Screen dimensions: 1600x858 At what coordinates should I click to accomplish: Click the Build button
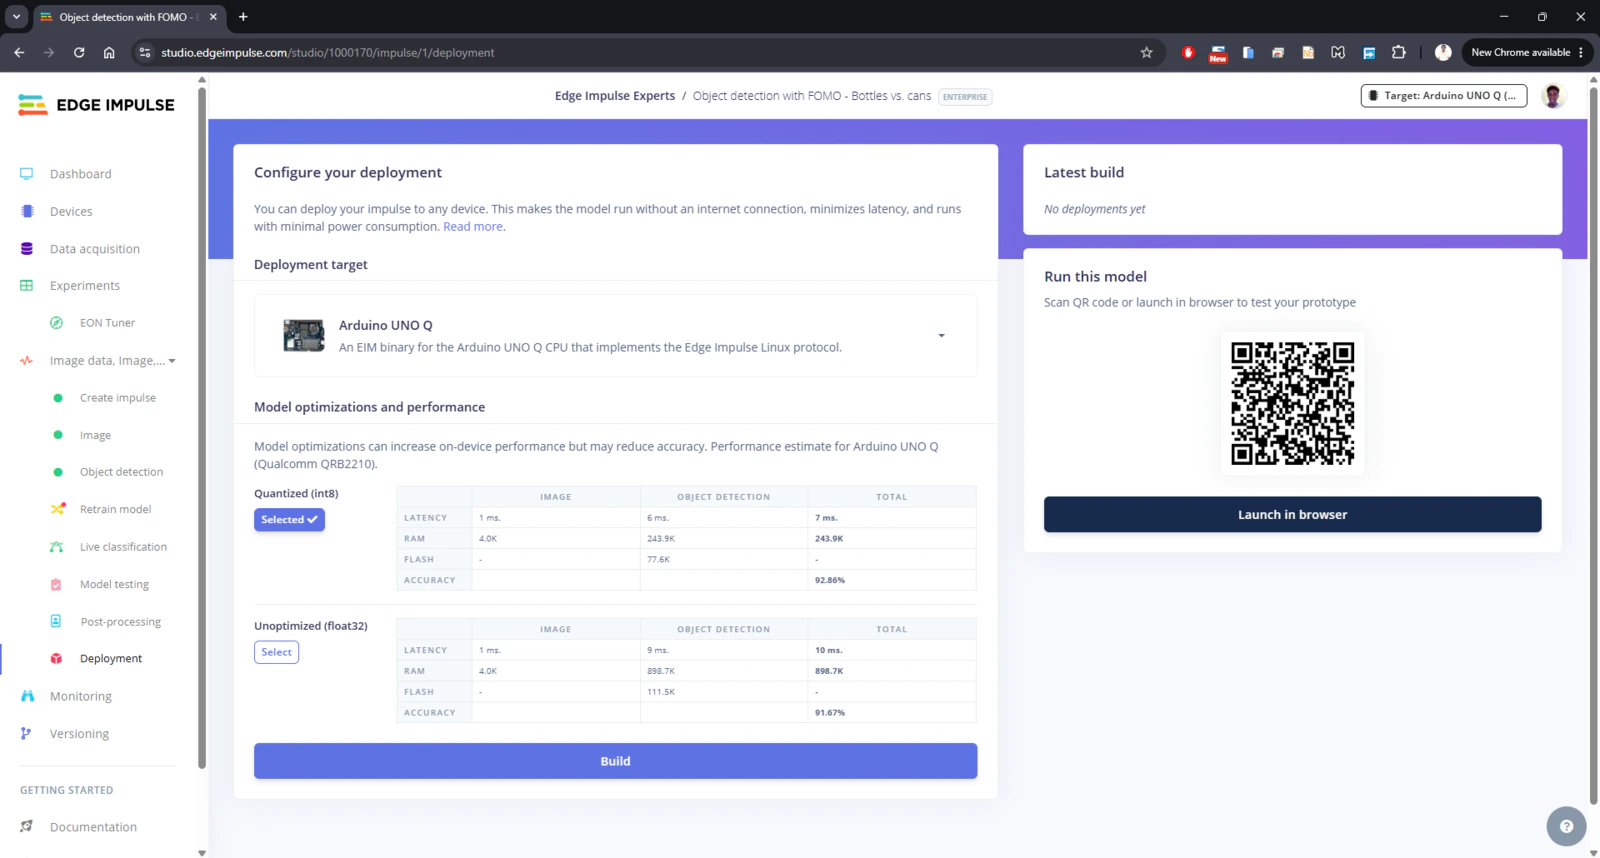(x=615, y=761)
